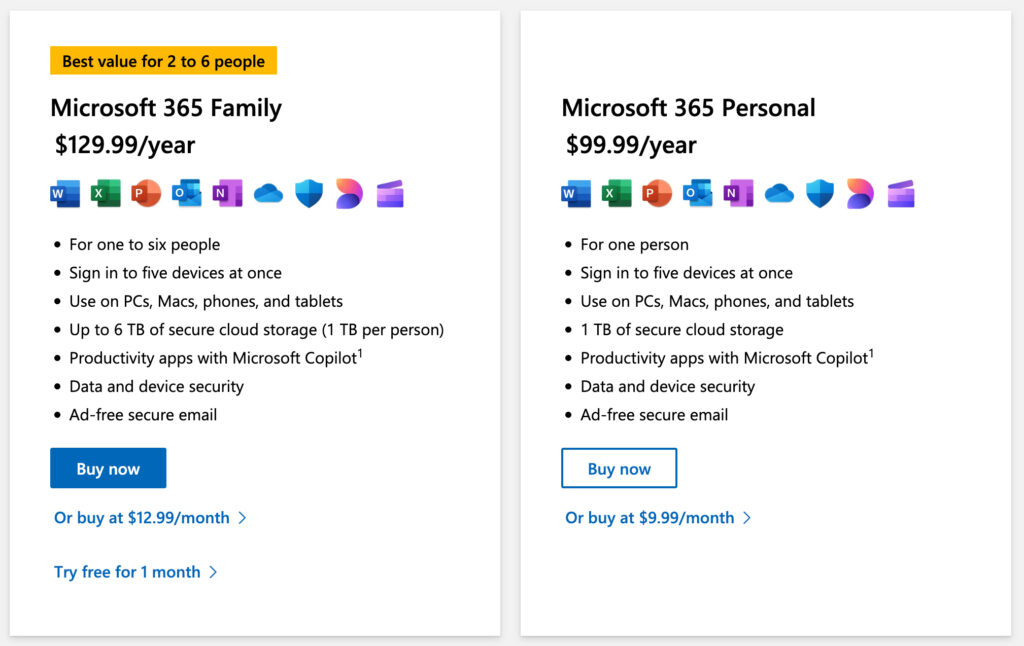The height and width of the screenshot is (646, 1024).
Task: Click the Outlook icon on the Family card
Action: pyautogui.click(x=187, y=193)
